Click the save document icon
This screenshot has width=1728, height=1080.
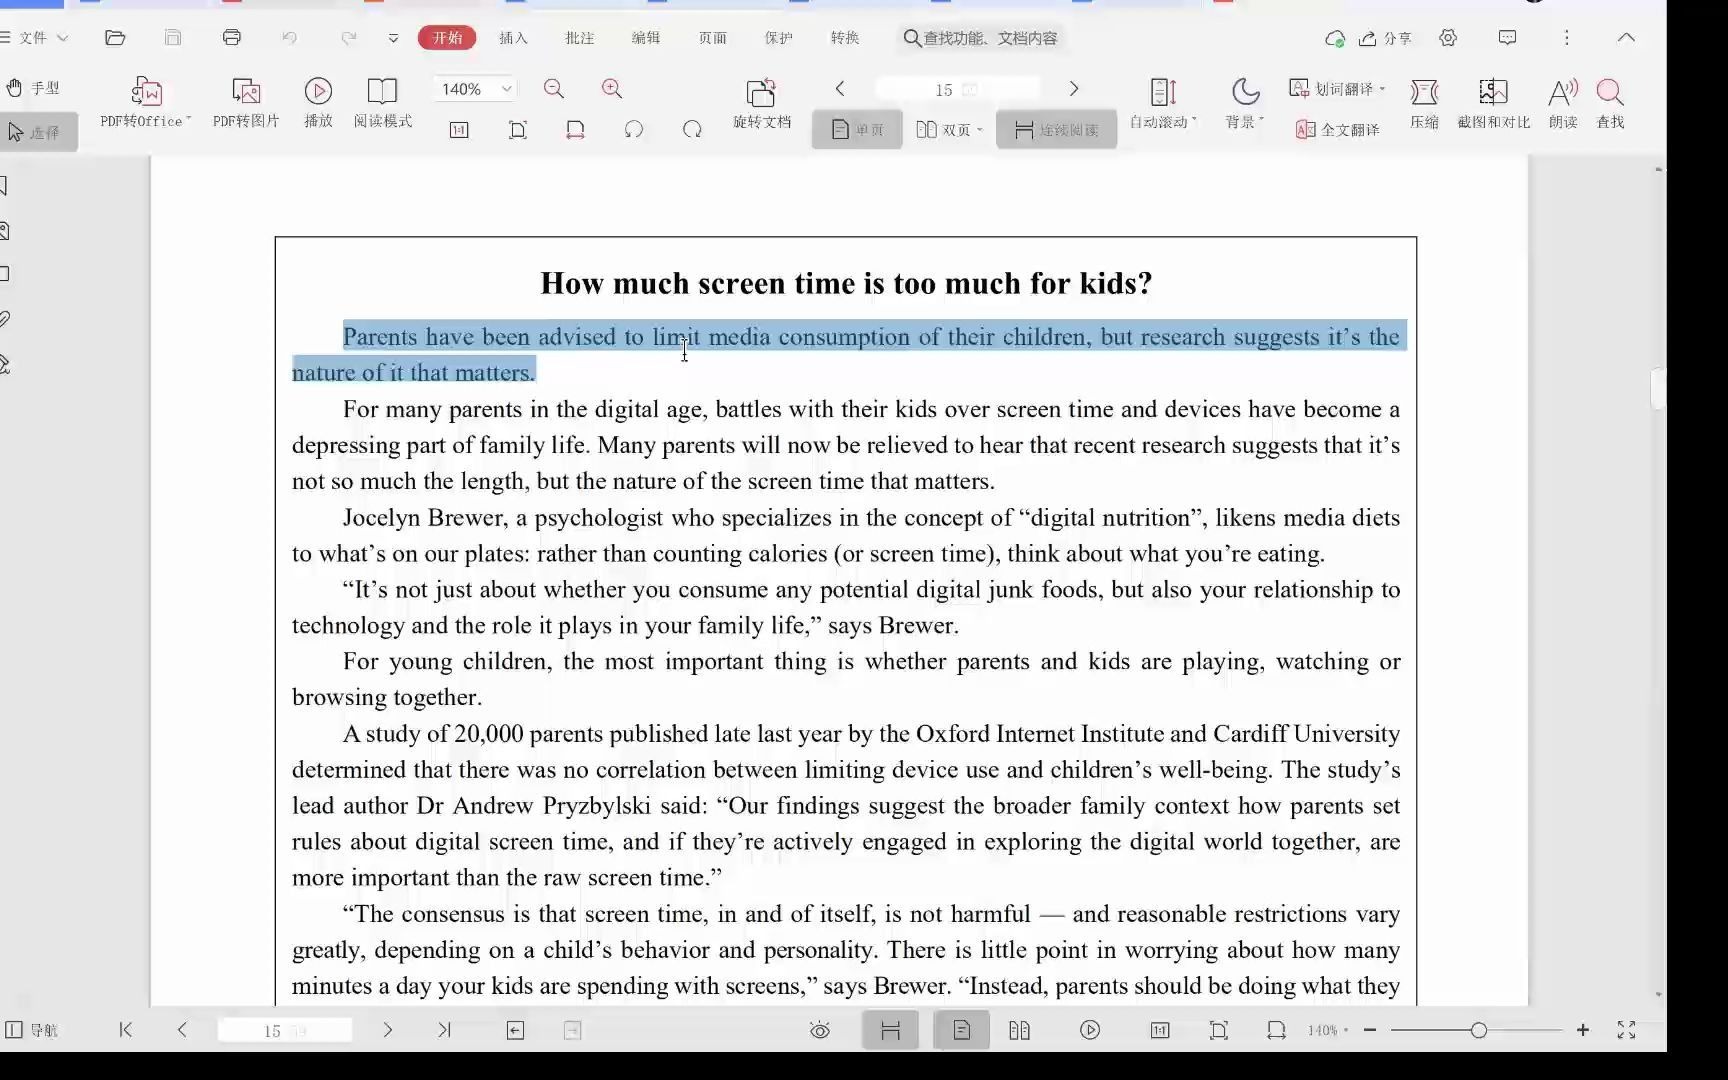point(173,38)
